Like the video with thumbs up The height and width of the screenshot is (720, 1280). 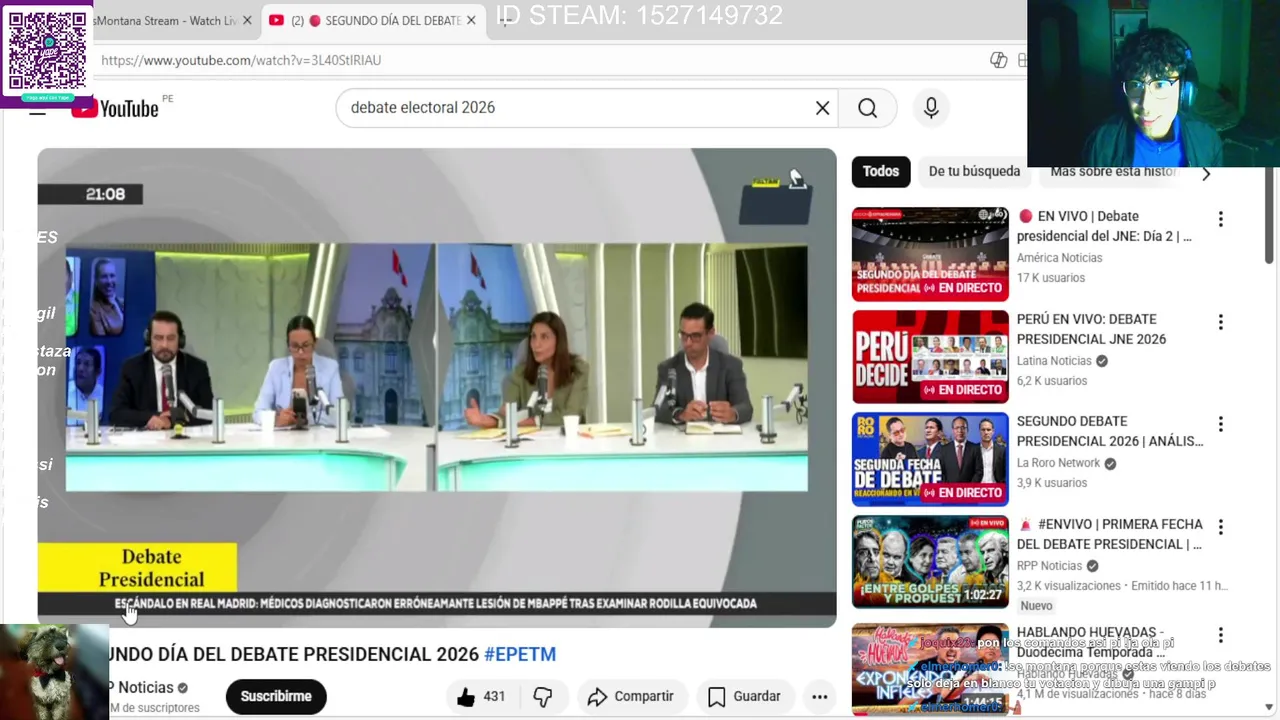466,697
